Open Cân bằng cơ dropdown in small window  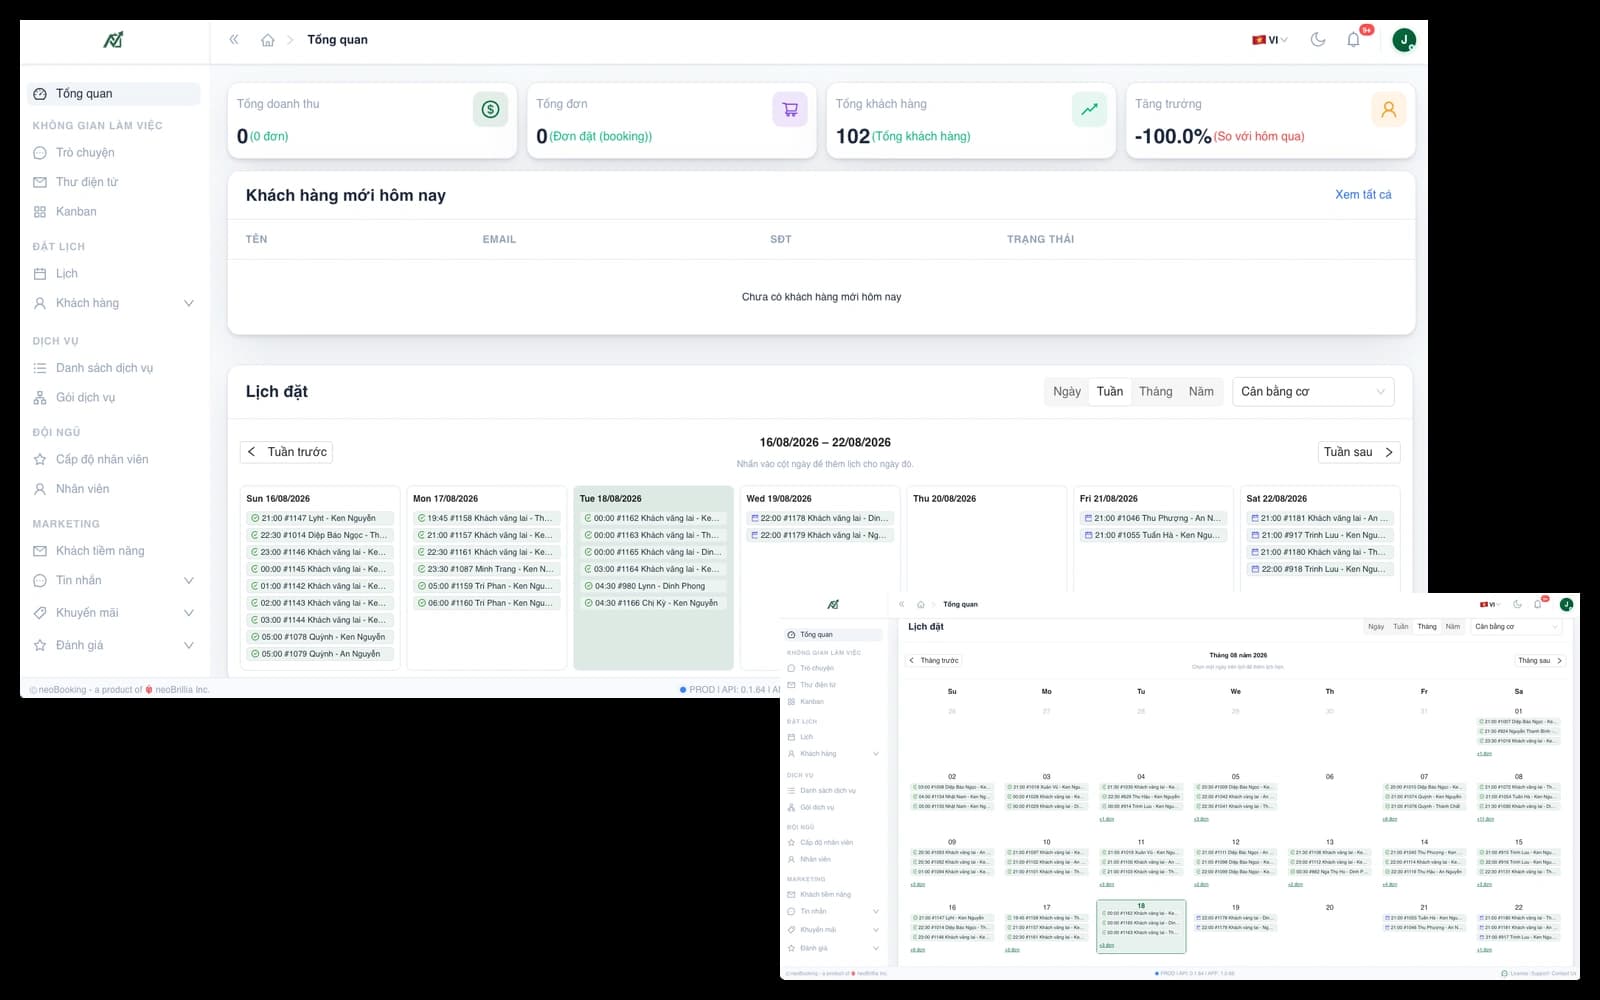(x=1516, y=627)
